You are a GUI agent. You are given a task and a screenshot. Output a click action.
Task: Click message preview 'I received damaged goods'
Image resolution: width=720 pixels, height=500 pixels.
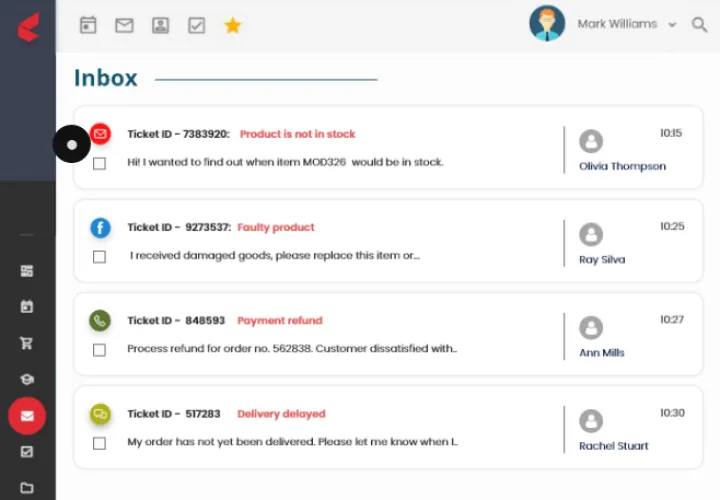275,256
